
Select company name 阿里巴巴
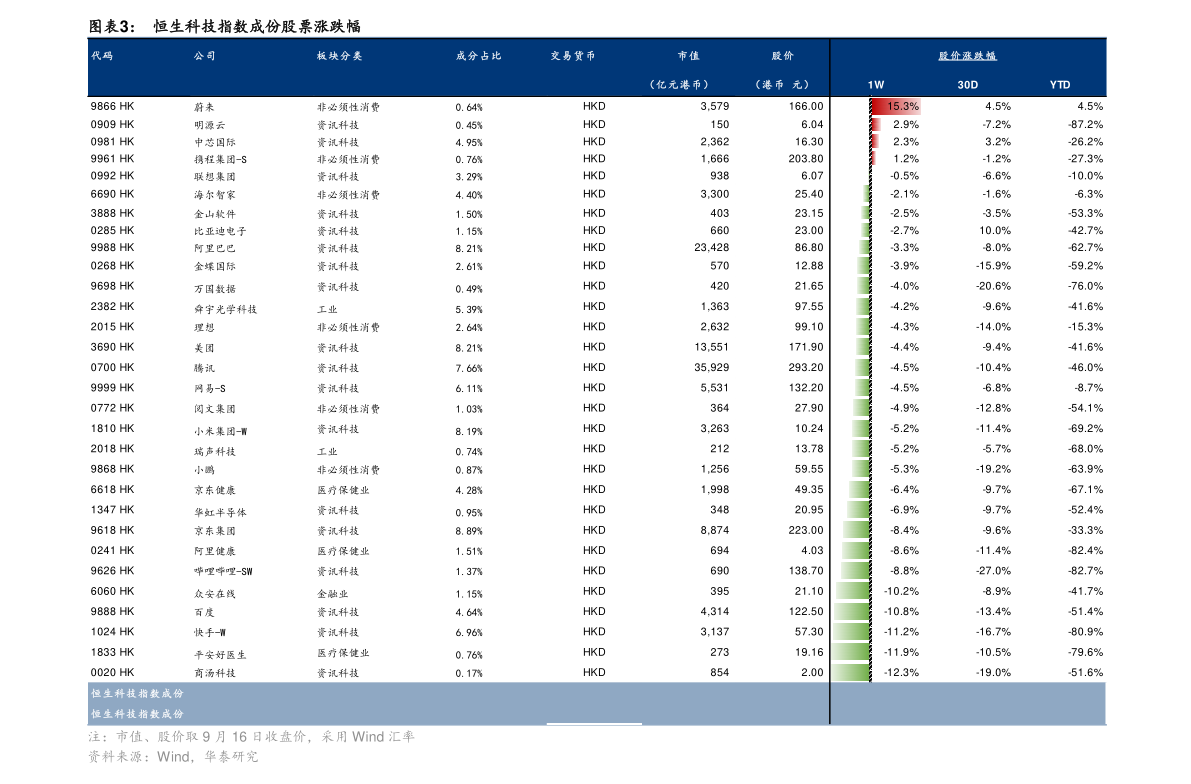click(x=215, y=248)
